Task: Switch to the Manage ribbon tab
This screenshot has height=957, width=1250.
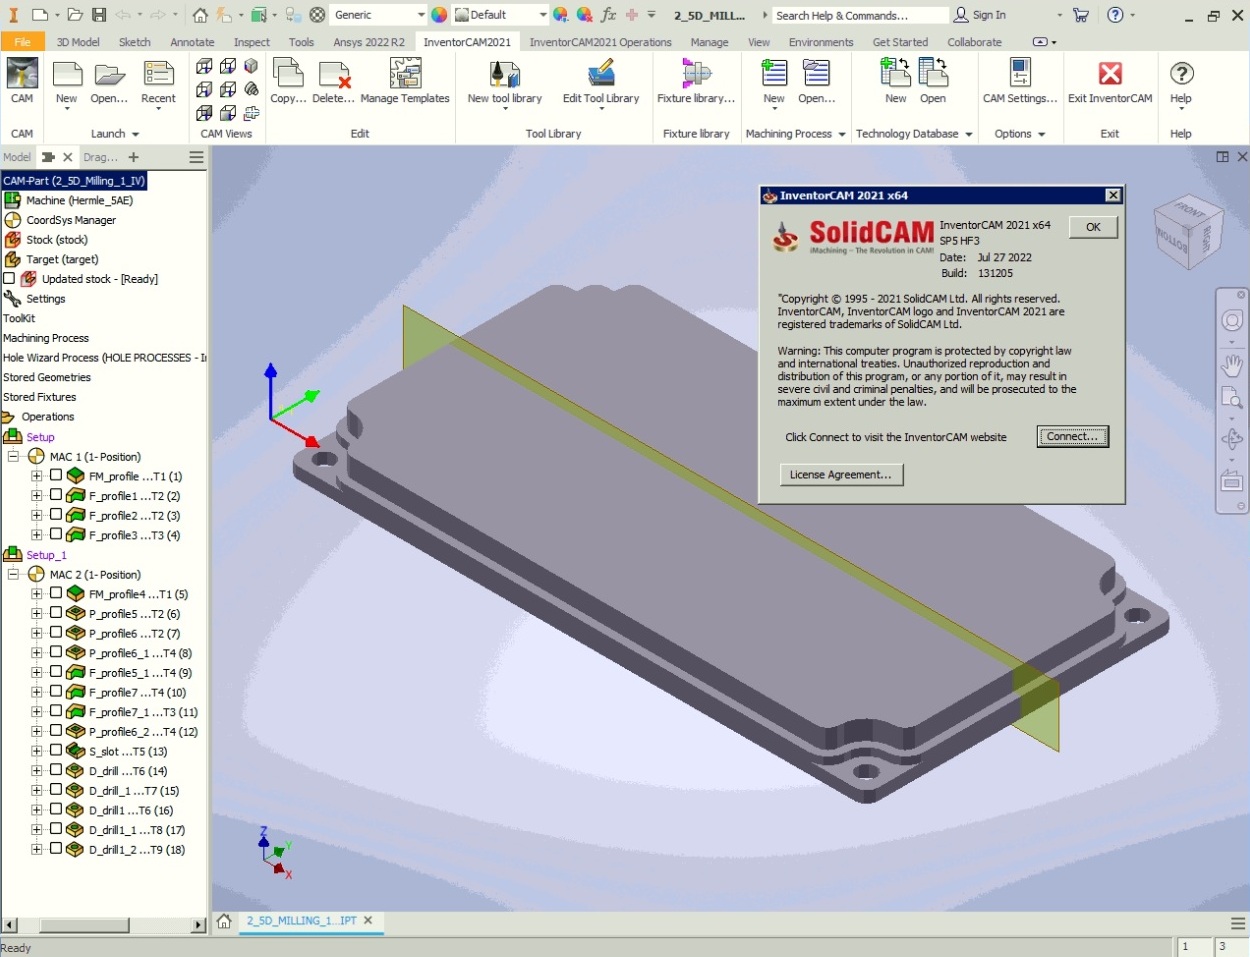Action: 709,42
